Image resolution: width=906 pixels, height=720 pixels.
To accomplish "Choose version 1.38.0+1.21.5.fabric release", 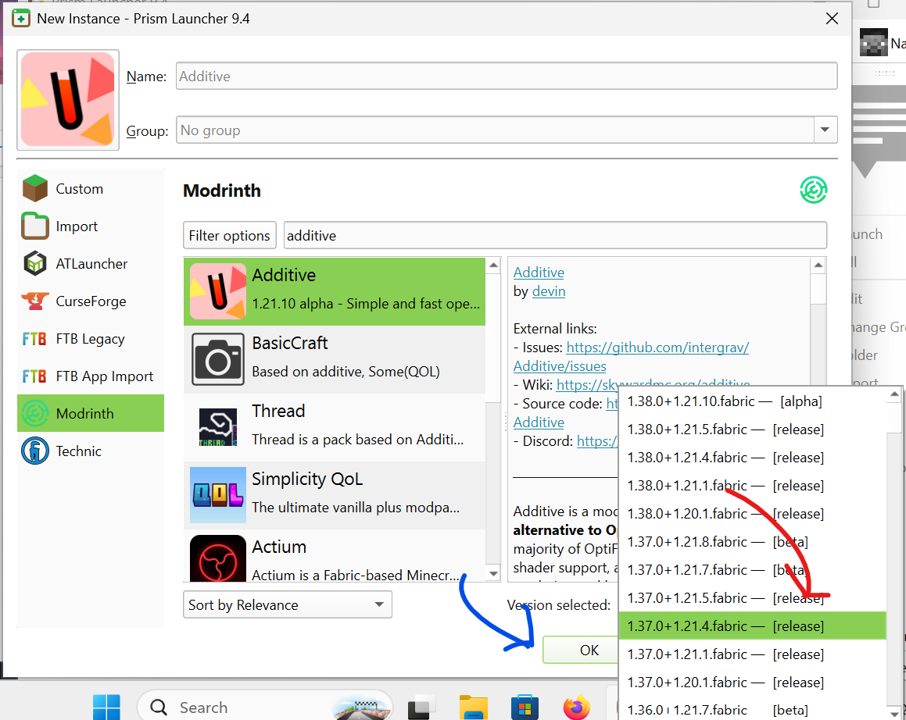I will click(725, 429).
